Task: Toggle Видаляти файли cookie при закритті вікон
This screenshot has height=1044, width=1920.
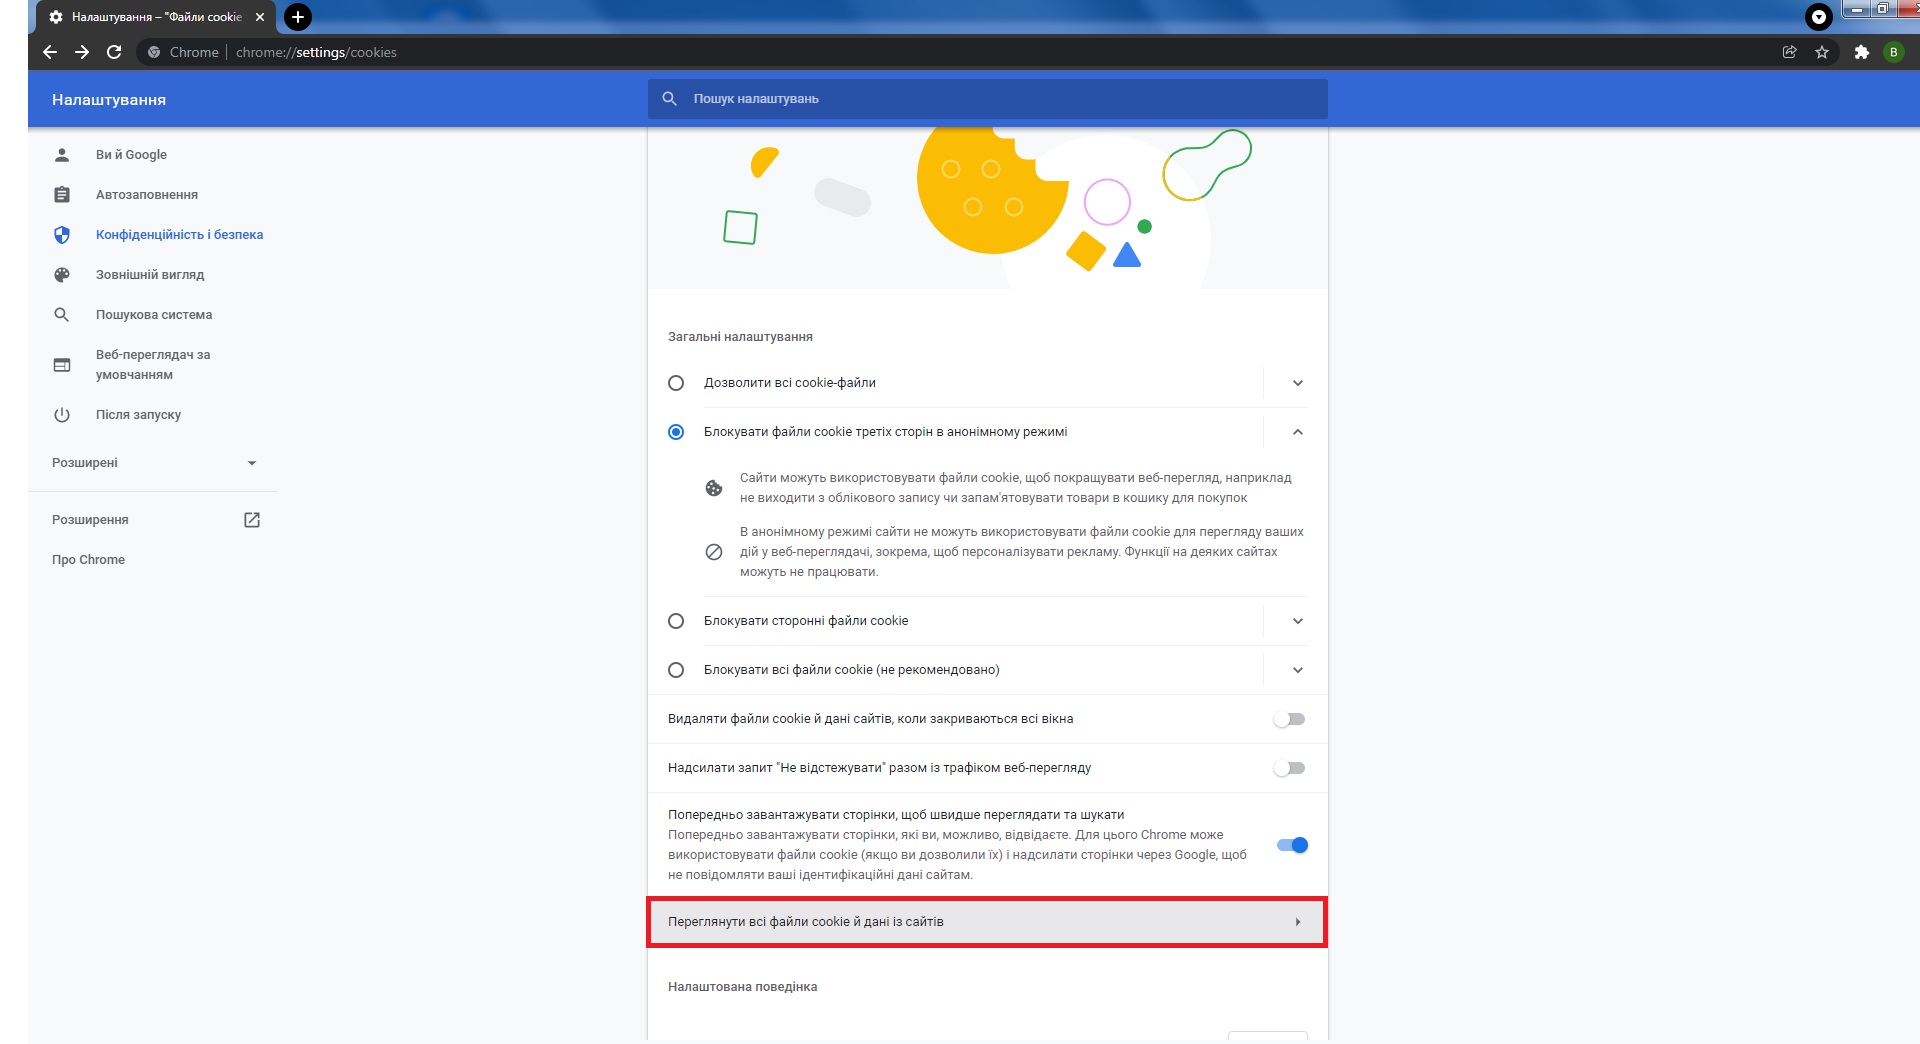Action: [x=1289, y=719]
